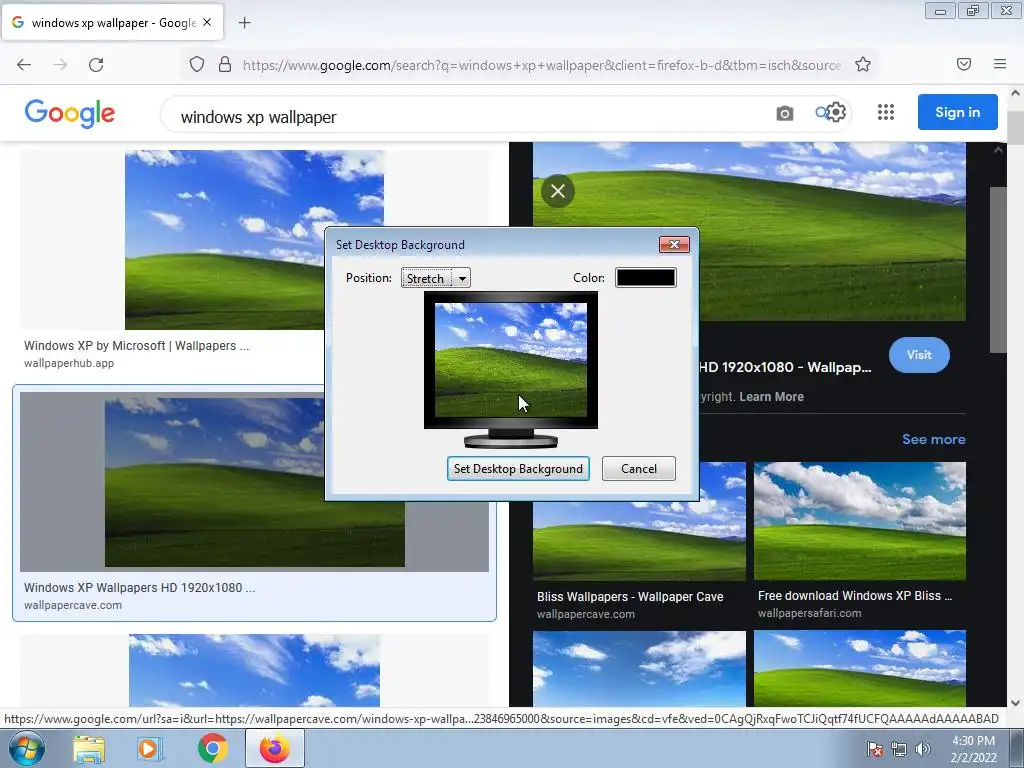Open Action Center flag in tray

pos(875,749)
